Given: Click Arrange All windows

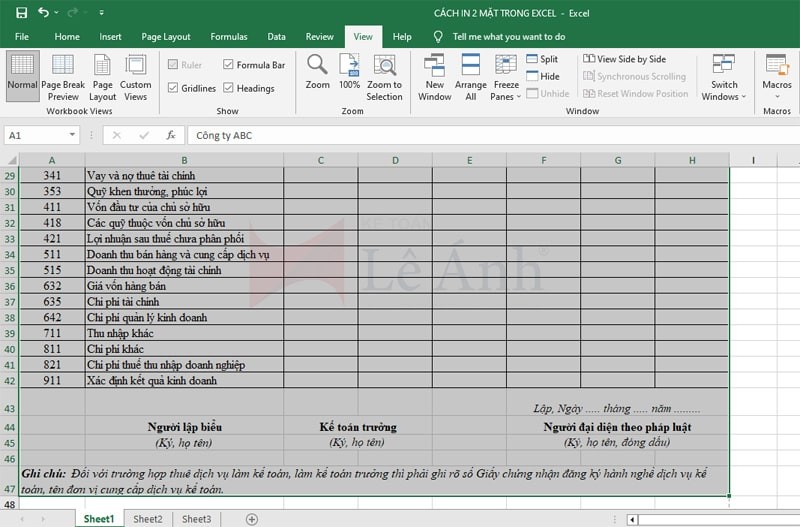Looking at the screenshot, I should [x=470, y=78].
